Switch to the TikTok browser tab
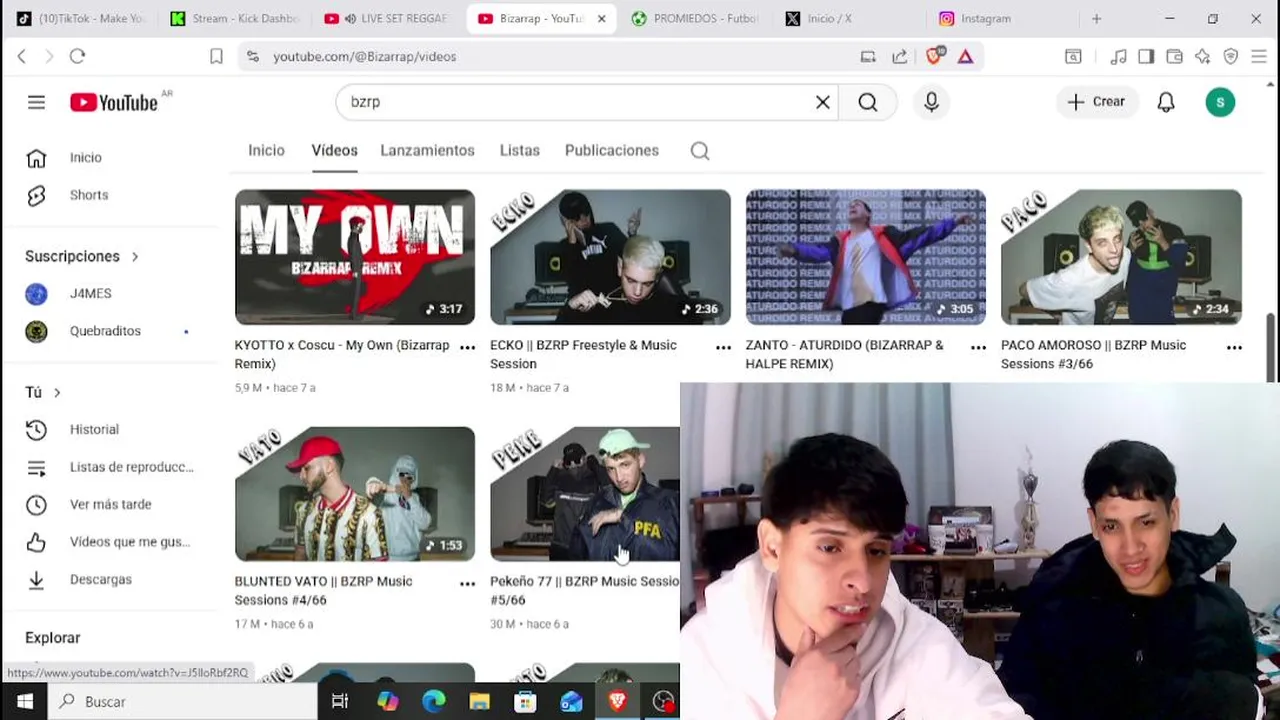The width and height of the screenshot is (1280, 720). (80, 18)
